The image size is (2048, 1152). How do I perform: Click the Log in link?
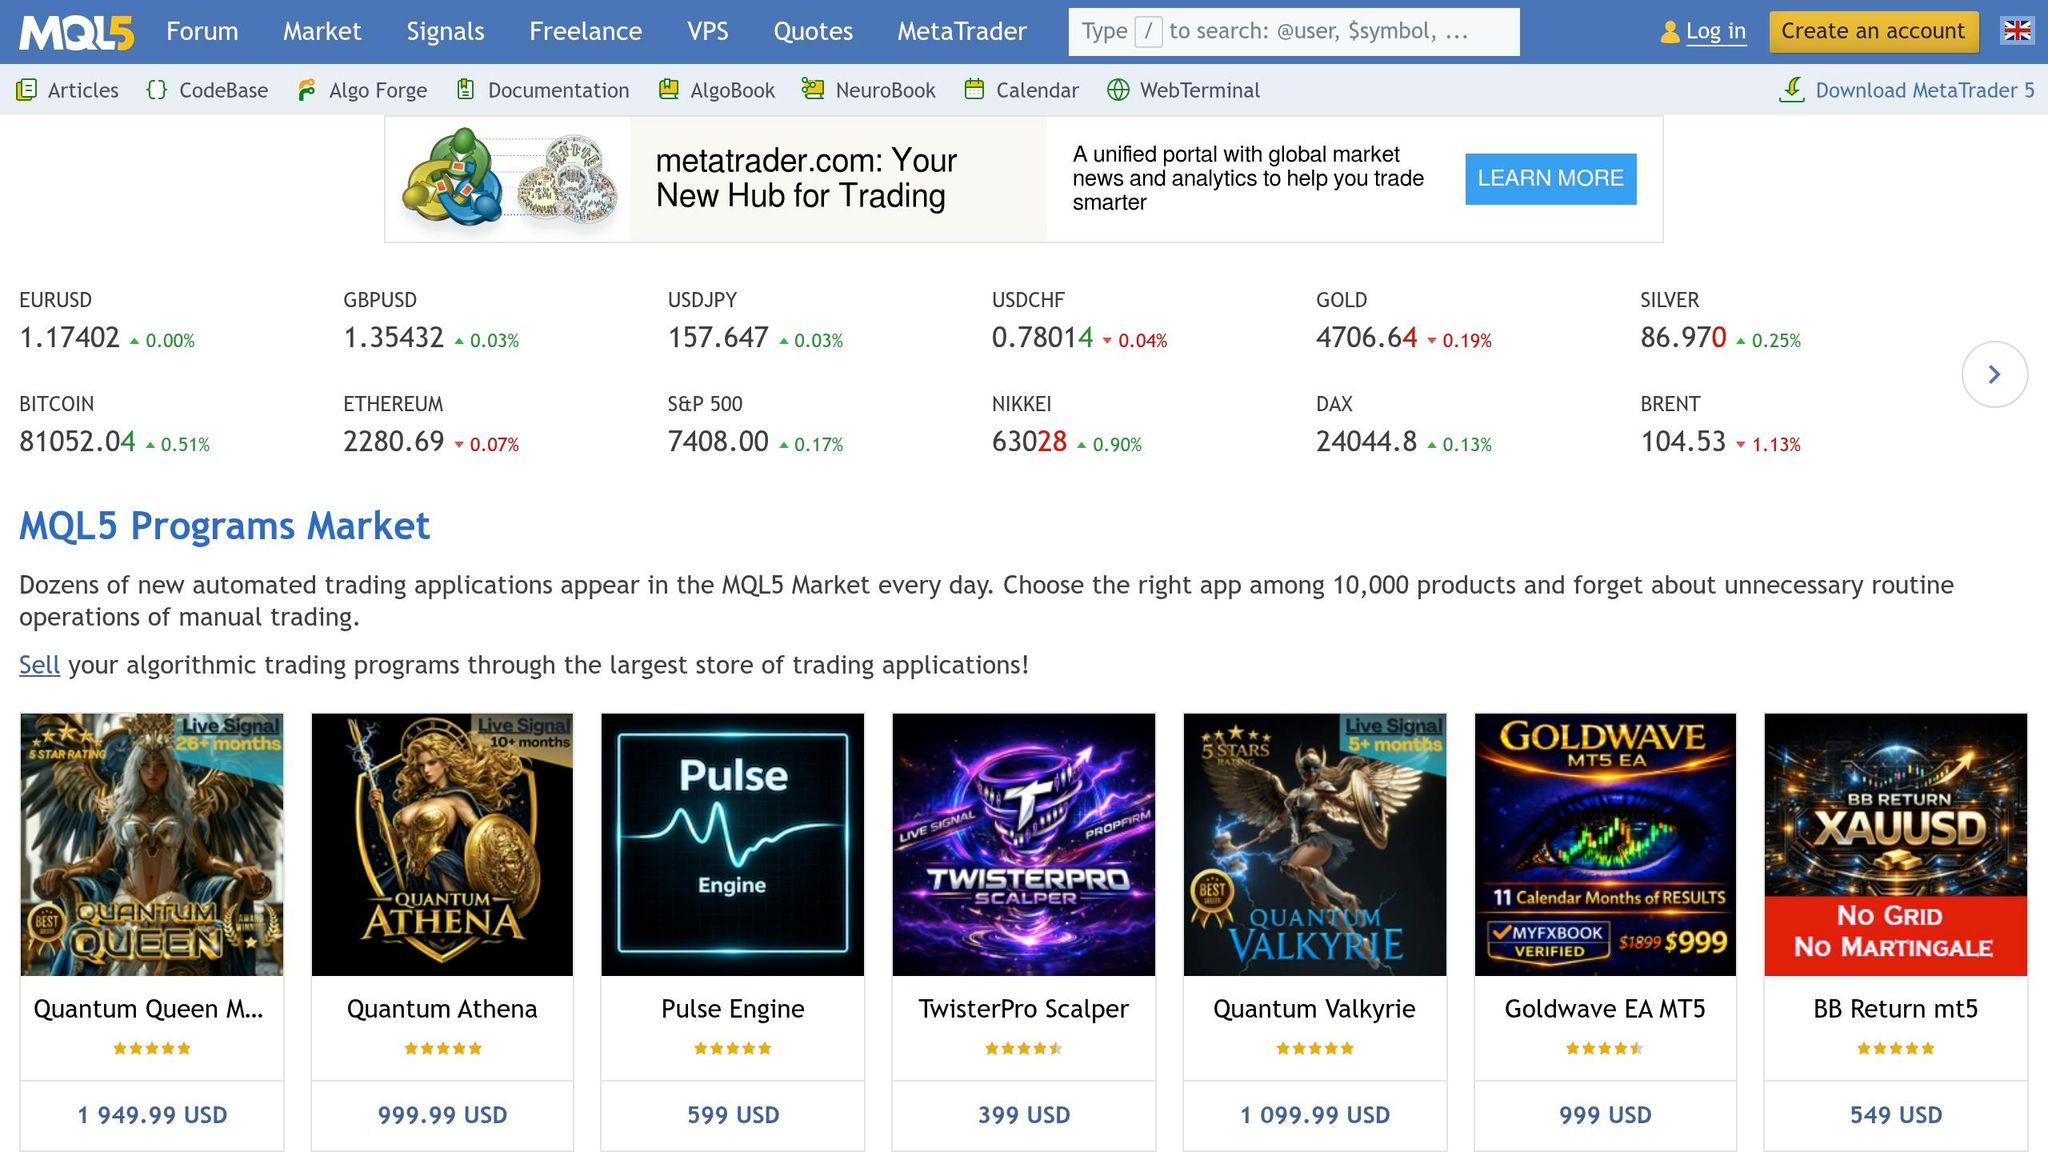[1716, 32]
